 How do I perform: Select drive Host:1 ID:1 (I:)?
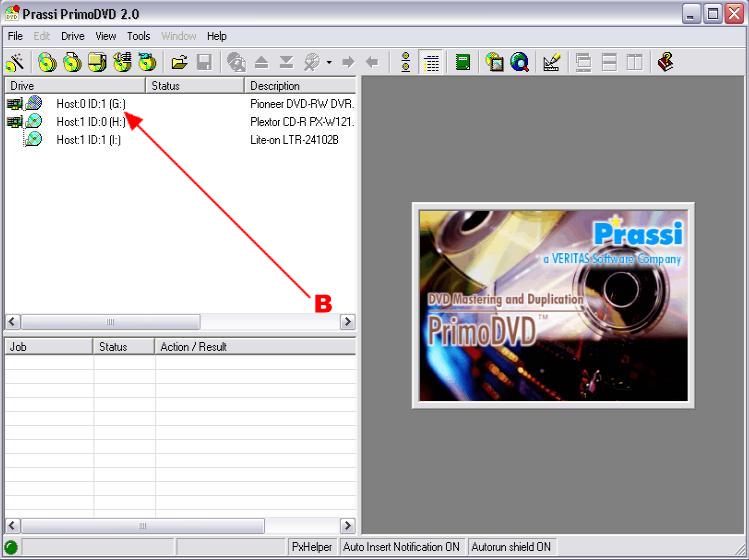tap(89, 140)
